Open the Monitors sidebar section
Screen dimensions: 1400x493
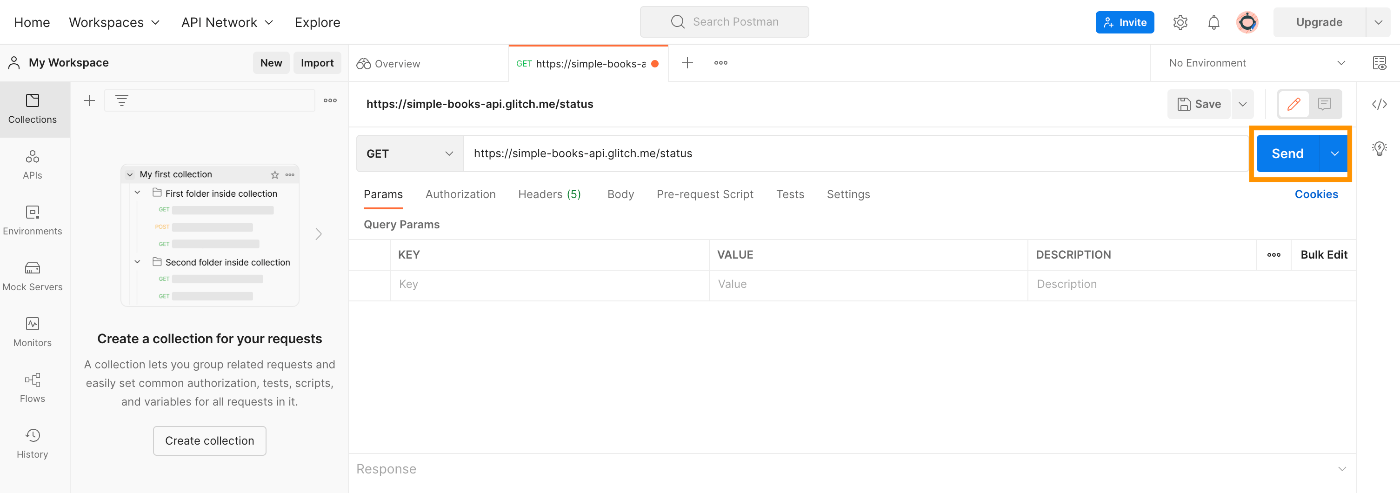pyautogui.click(x=33, y=332)
